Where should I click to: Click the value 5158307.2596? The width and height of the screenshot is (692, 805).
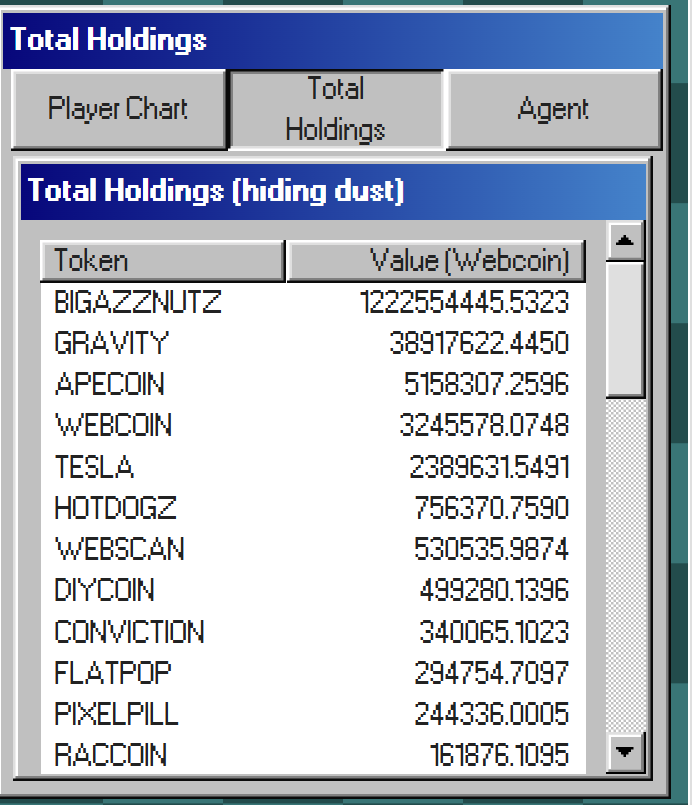486,384
